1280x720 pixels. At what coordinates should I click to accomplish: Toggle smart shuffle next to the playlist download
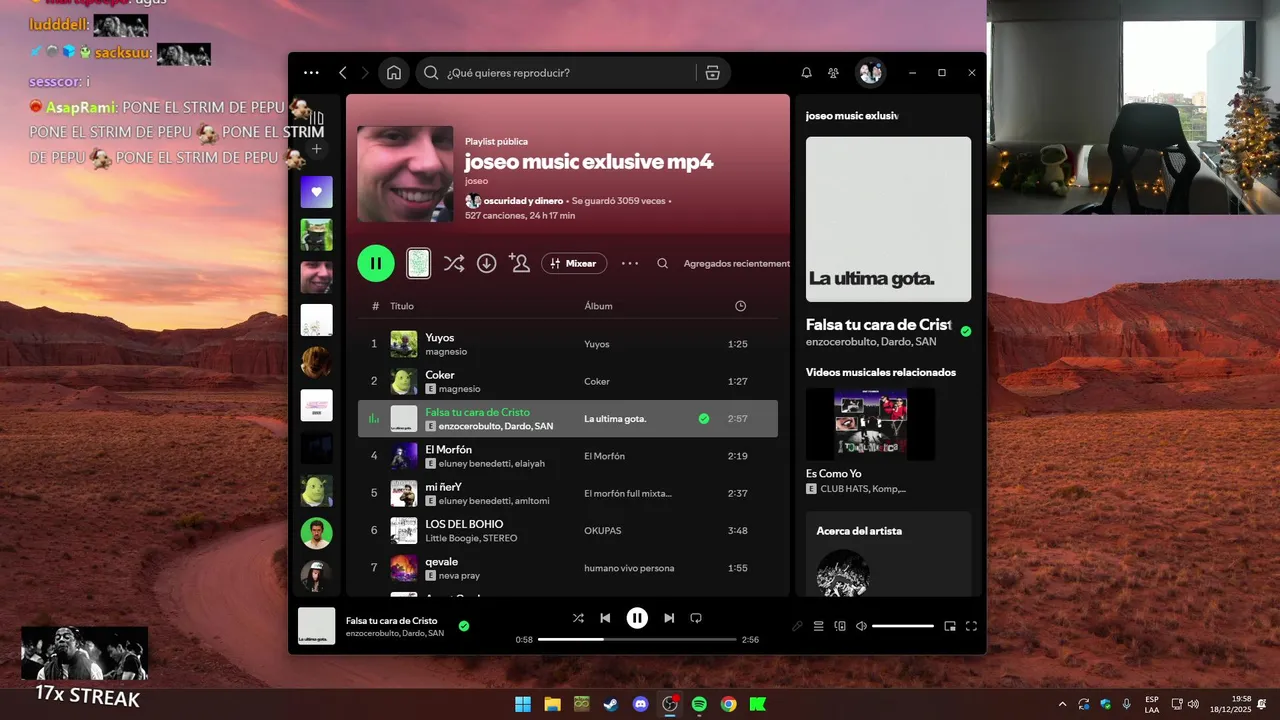coord(453,264)
